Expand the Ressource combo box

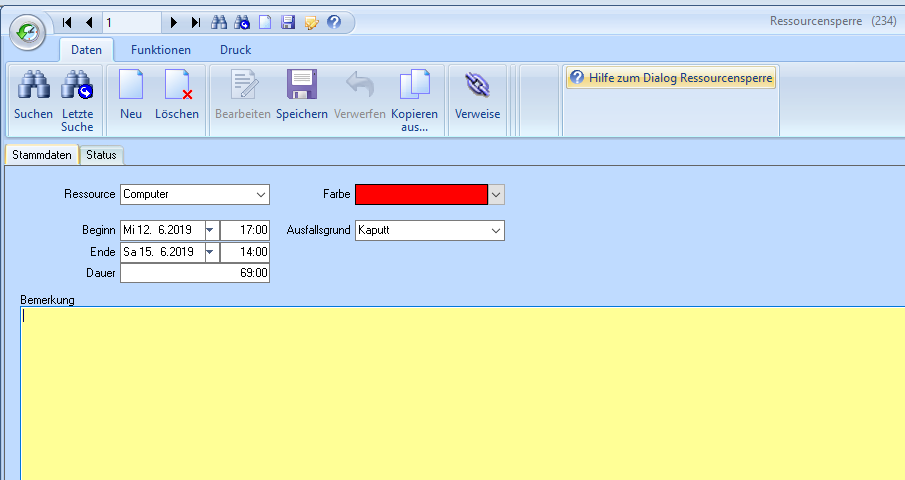click(x=261, y=194)
